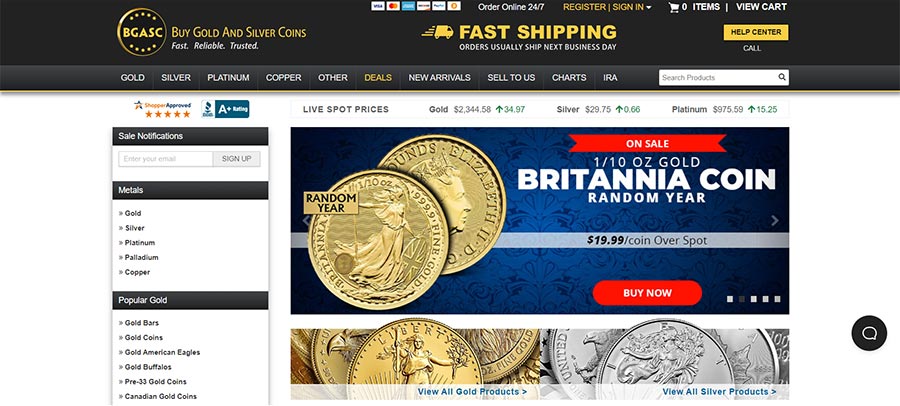Viewport: 900px width, 406px height.
Task: Click the Search Products field
Action: (717, 78)
